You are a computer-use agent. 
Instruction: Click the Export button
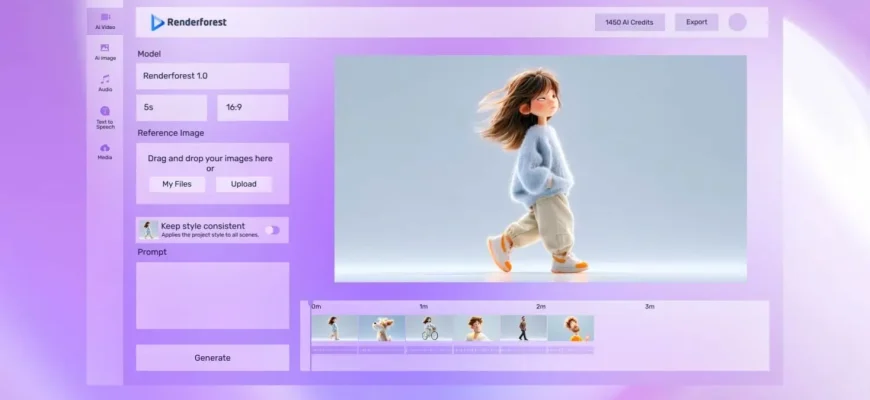pyautogui.click(x=696, y=22)
